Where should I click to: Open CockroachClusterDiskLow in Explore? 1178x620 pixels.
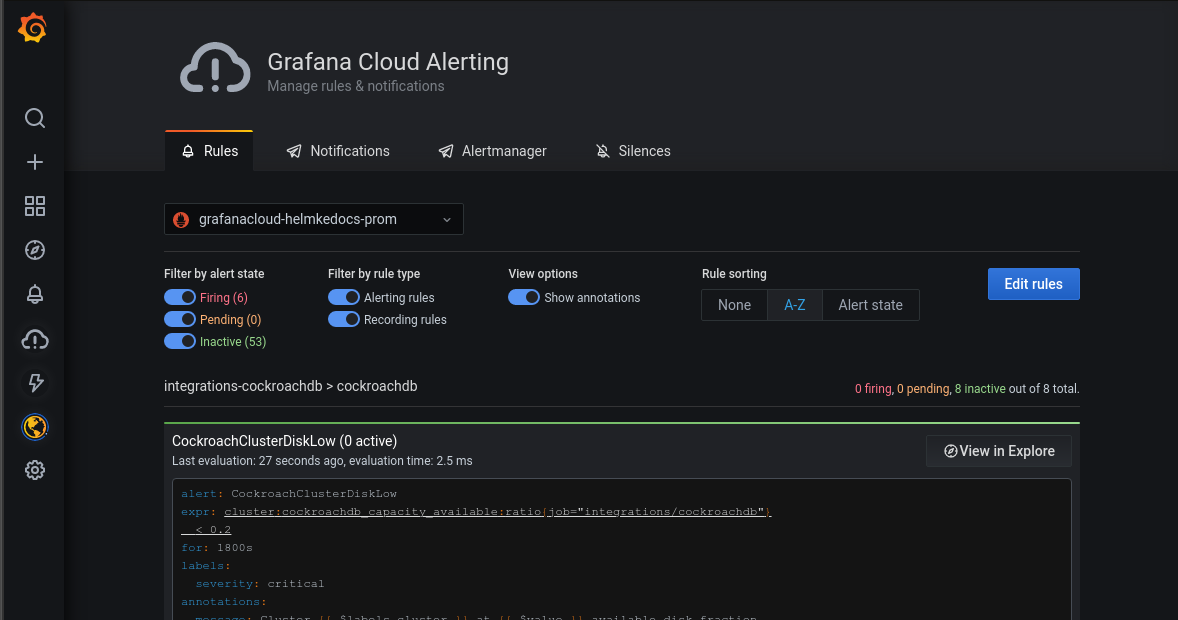998,451
